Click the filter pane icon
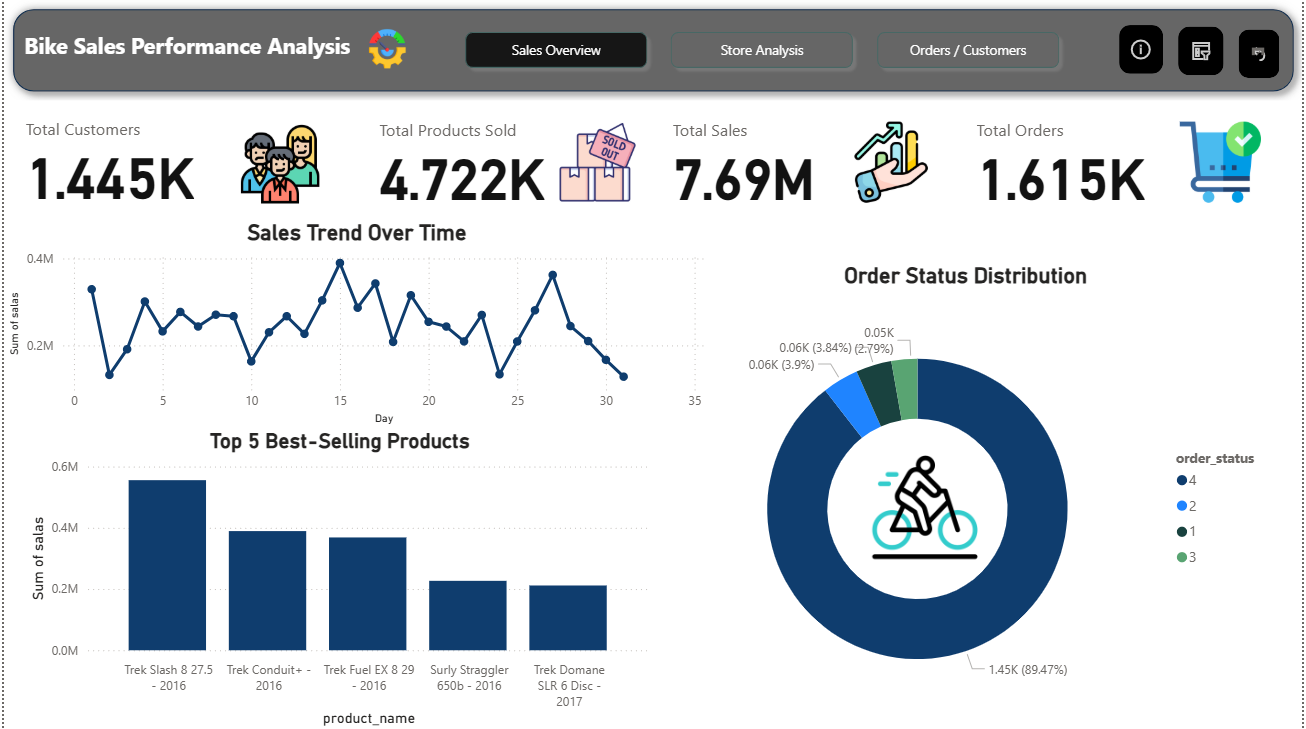The height and width of the screenshot is (729, 1306). (1200, 50)
